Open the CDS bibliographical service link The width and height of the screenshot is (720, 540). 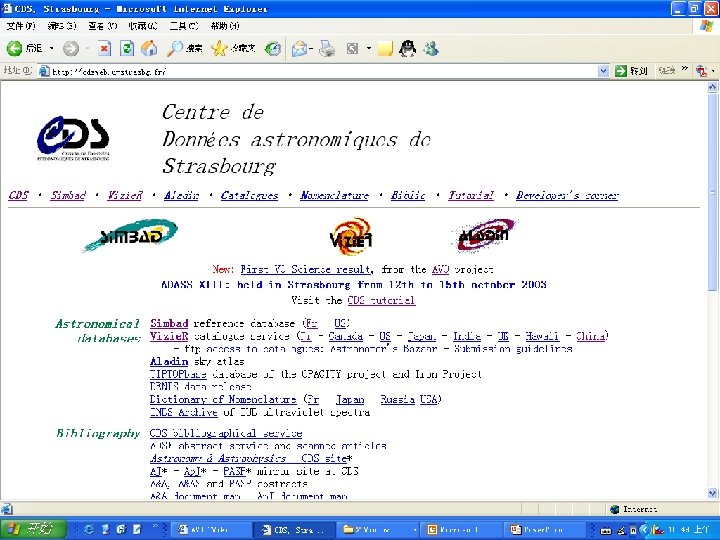click(x=226, y=433)
